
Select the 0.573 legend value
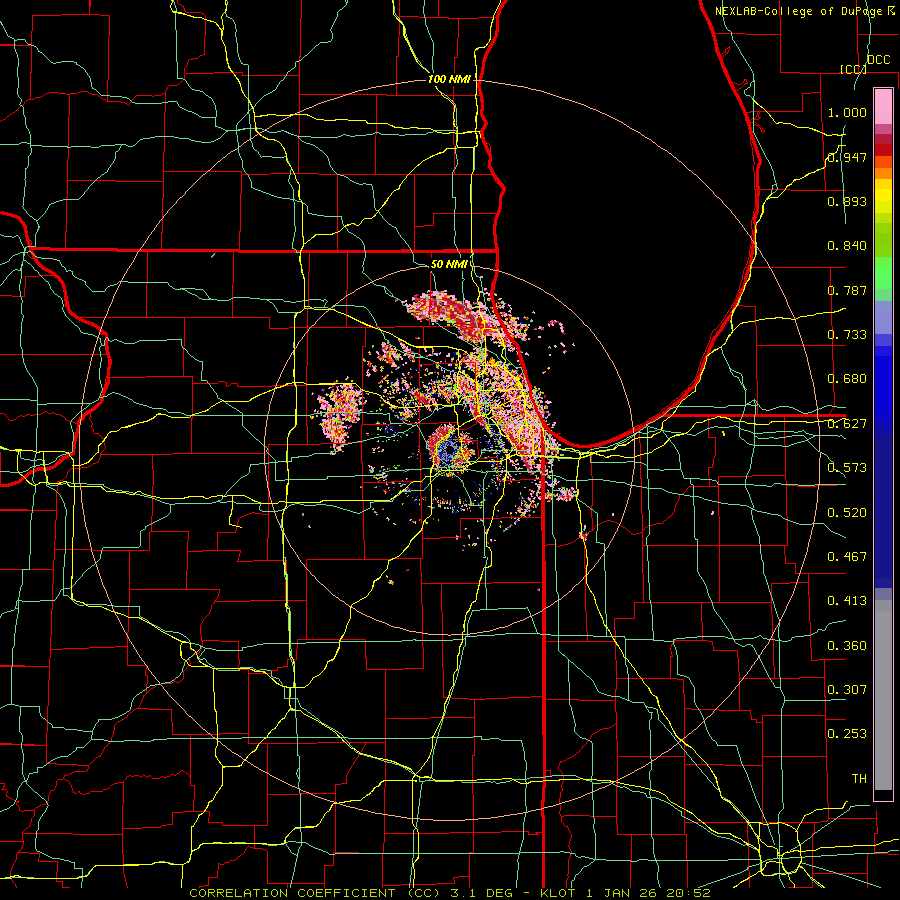pos(847,468)
